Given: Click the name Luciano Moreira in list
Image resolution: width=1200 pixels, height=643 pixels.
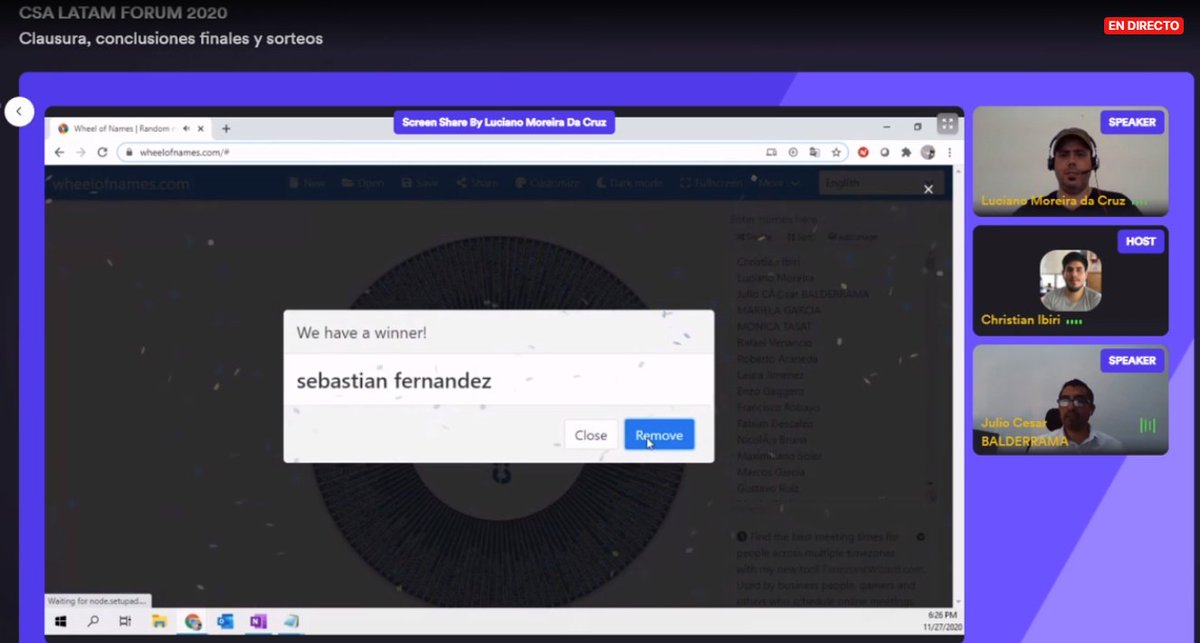Looking at the screenshot, I should (x=775, y=278).
